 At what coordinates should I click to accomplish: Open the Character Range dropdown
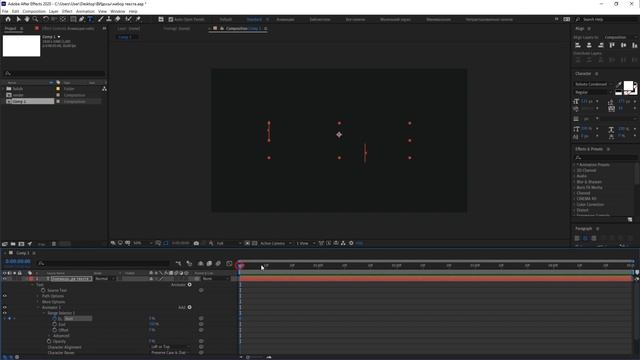click(170, 353)
